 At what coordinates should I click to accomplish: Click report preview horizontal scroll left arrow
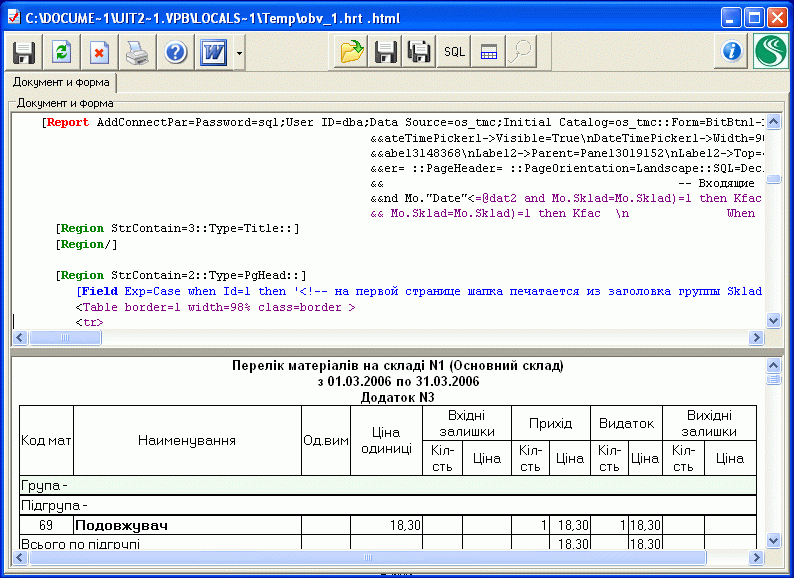click(x=20, y=558)
